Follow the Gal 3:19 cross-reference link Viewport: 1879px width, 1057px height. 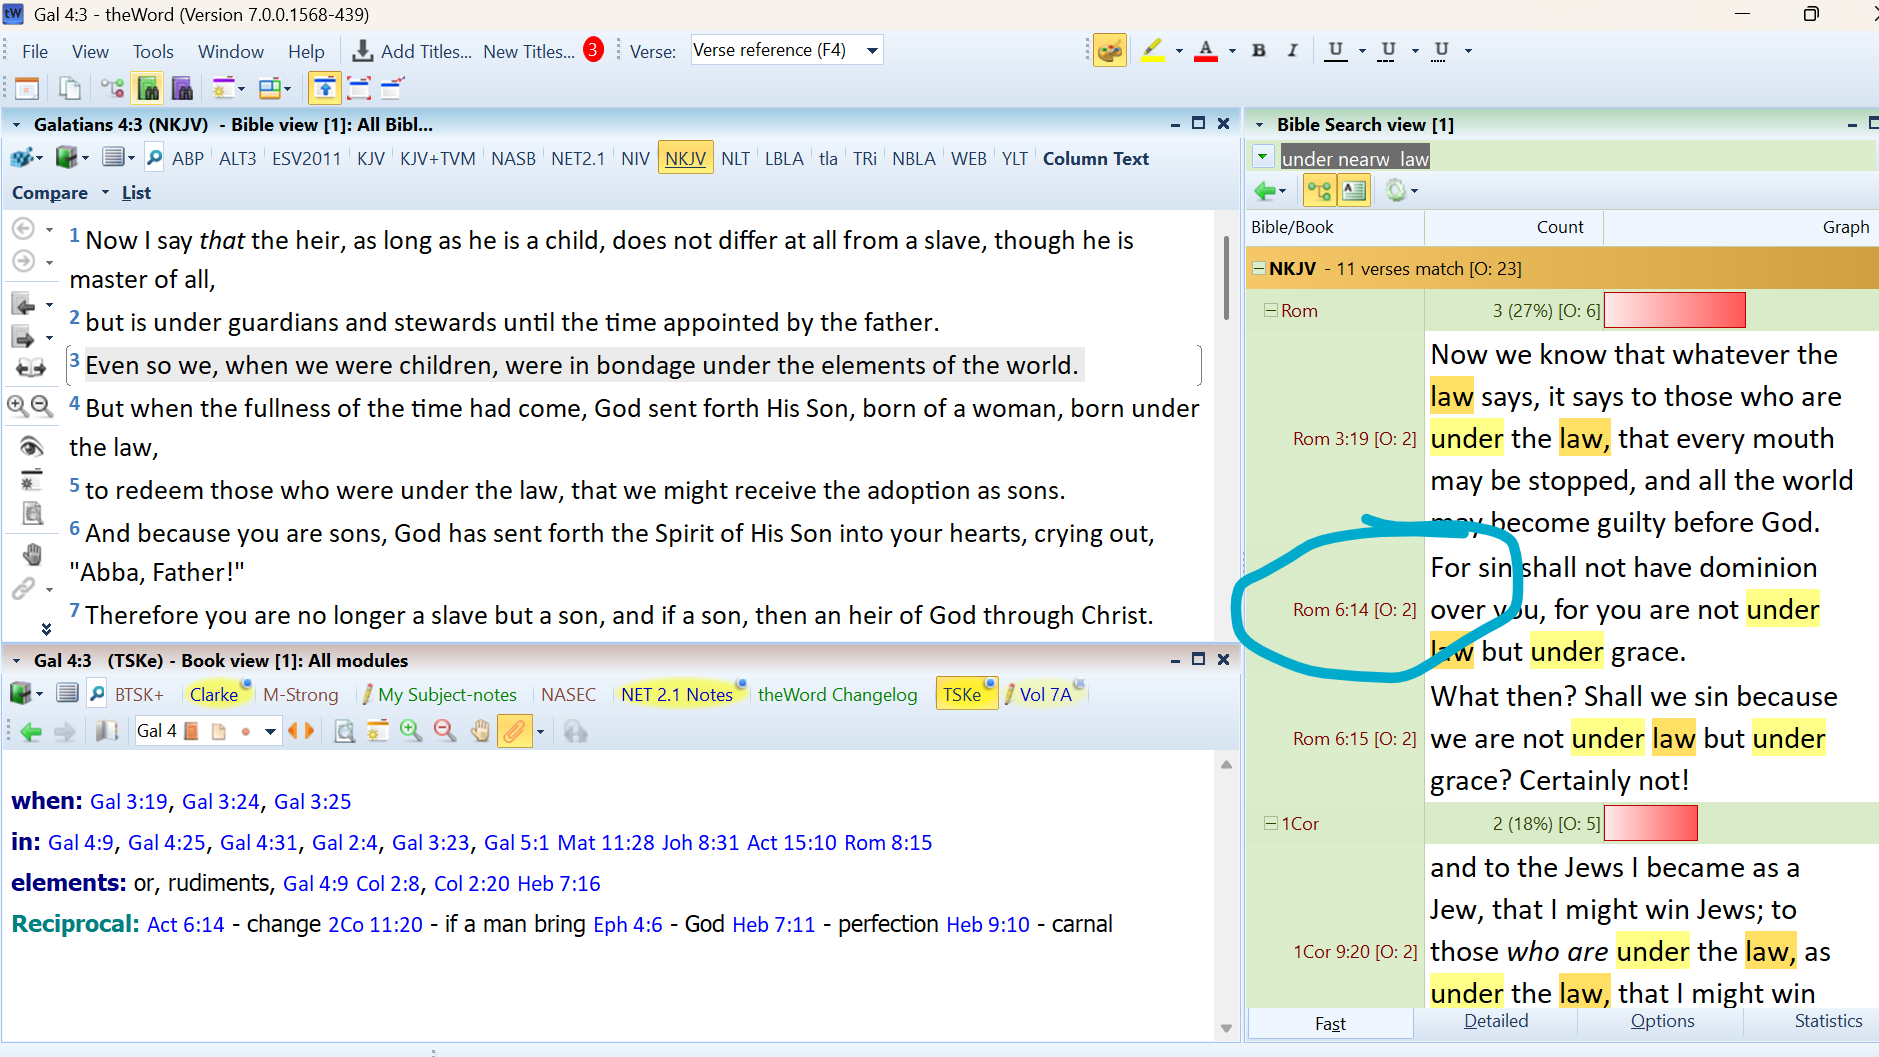pyautogui.click(x=129, y=801)
